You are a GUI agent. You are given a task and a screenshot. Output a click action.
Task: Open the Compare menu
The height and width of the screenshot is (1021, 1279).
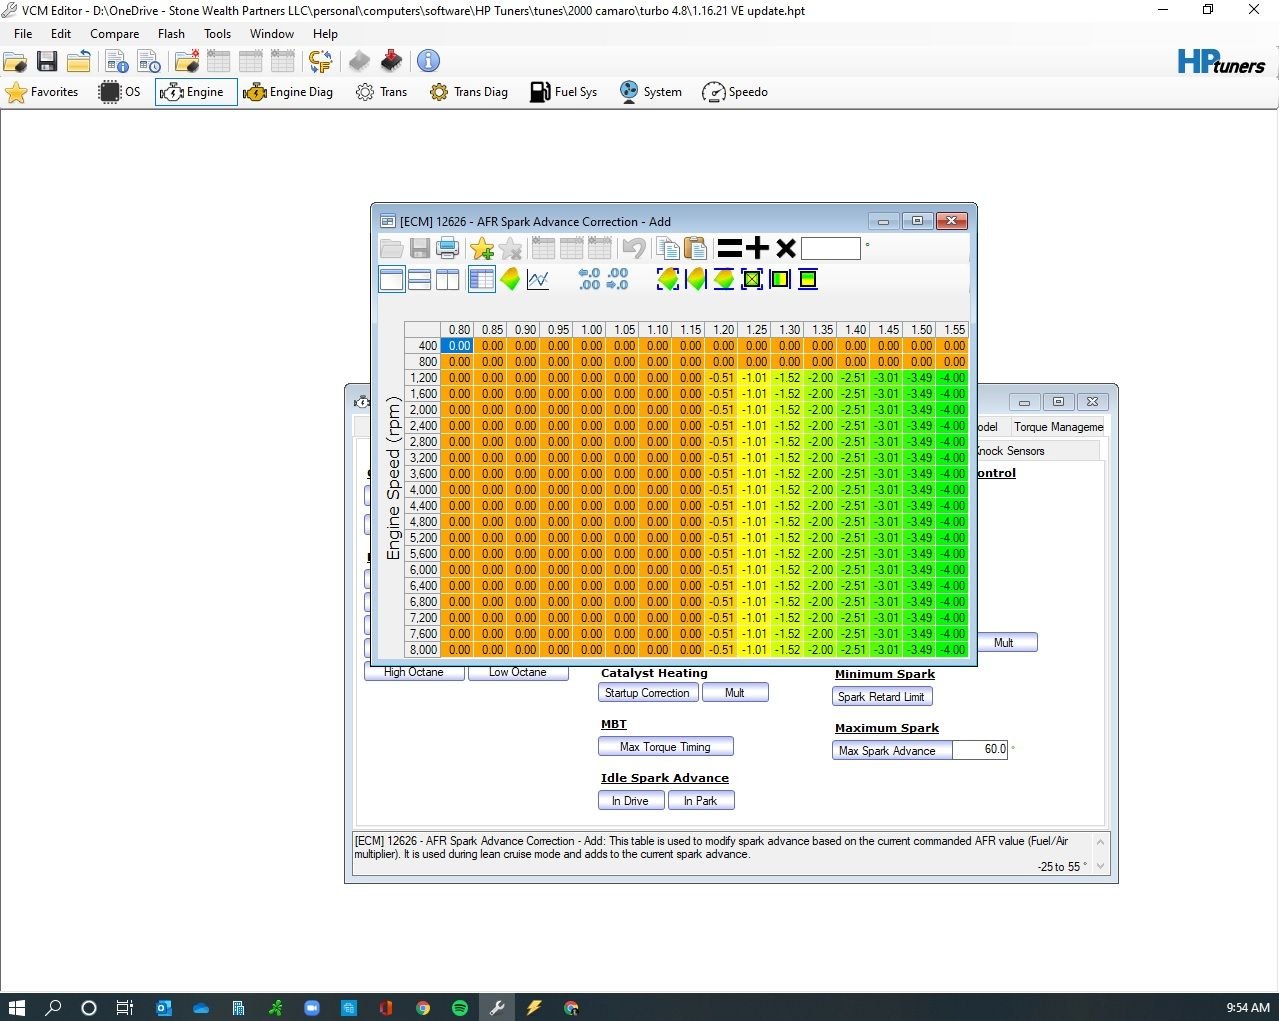pos(114,34)
